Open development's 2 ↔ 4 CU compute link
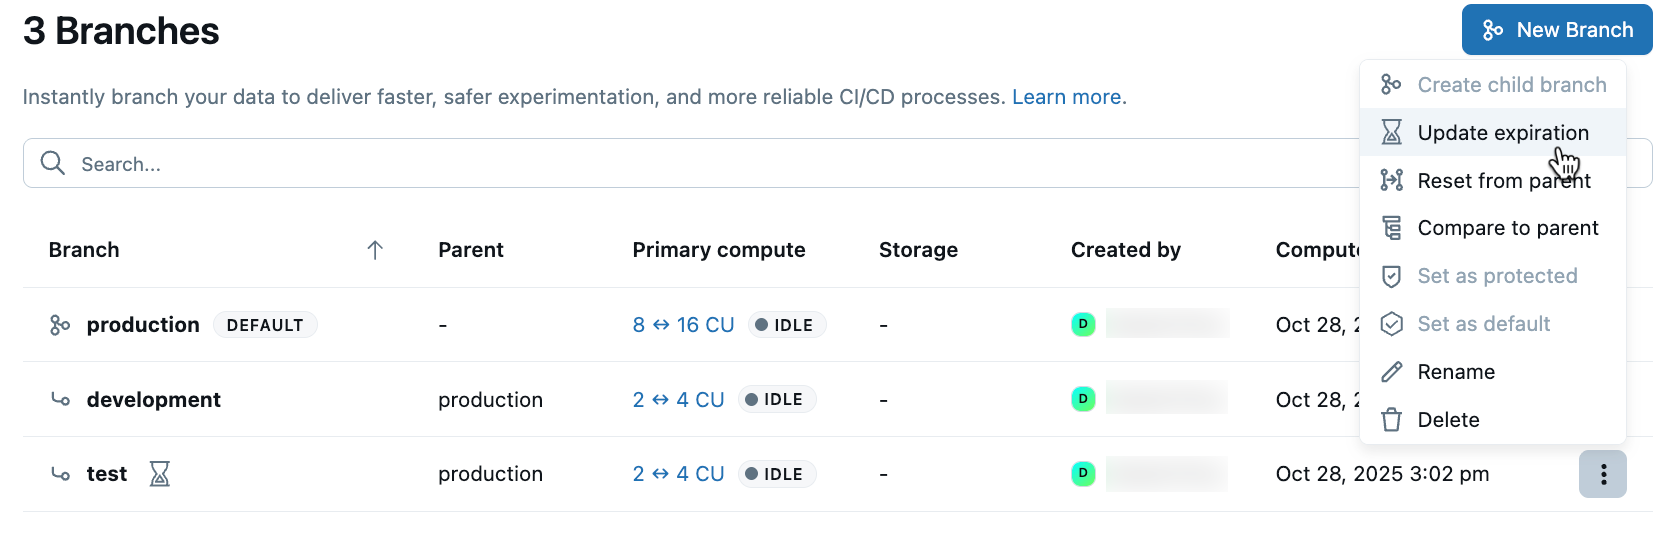The image size is (1674, 538). pyautogui.click(x=678, y=399)
